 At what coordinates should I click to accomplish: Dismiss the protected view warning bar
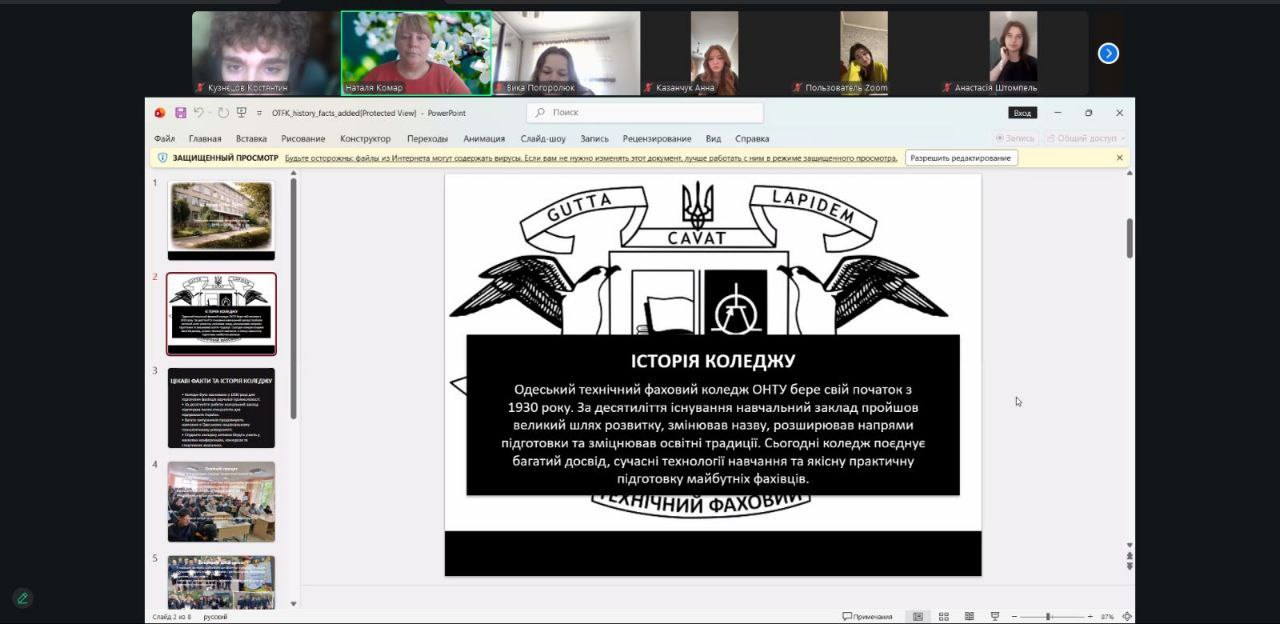coord(1119,158)
